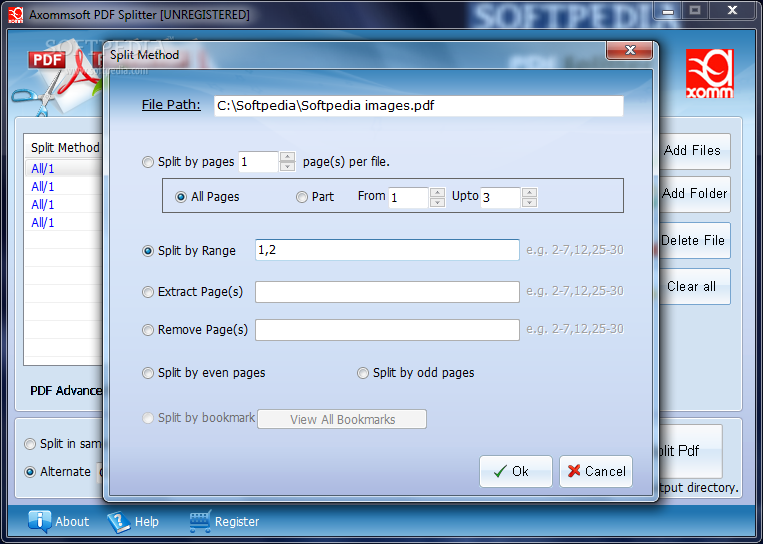
Task: Open Help via the question-mark book icon
Action: (119, 522)
